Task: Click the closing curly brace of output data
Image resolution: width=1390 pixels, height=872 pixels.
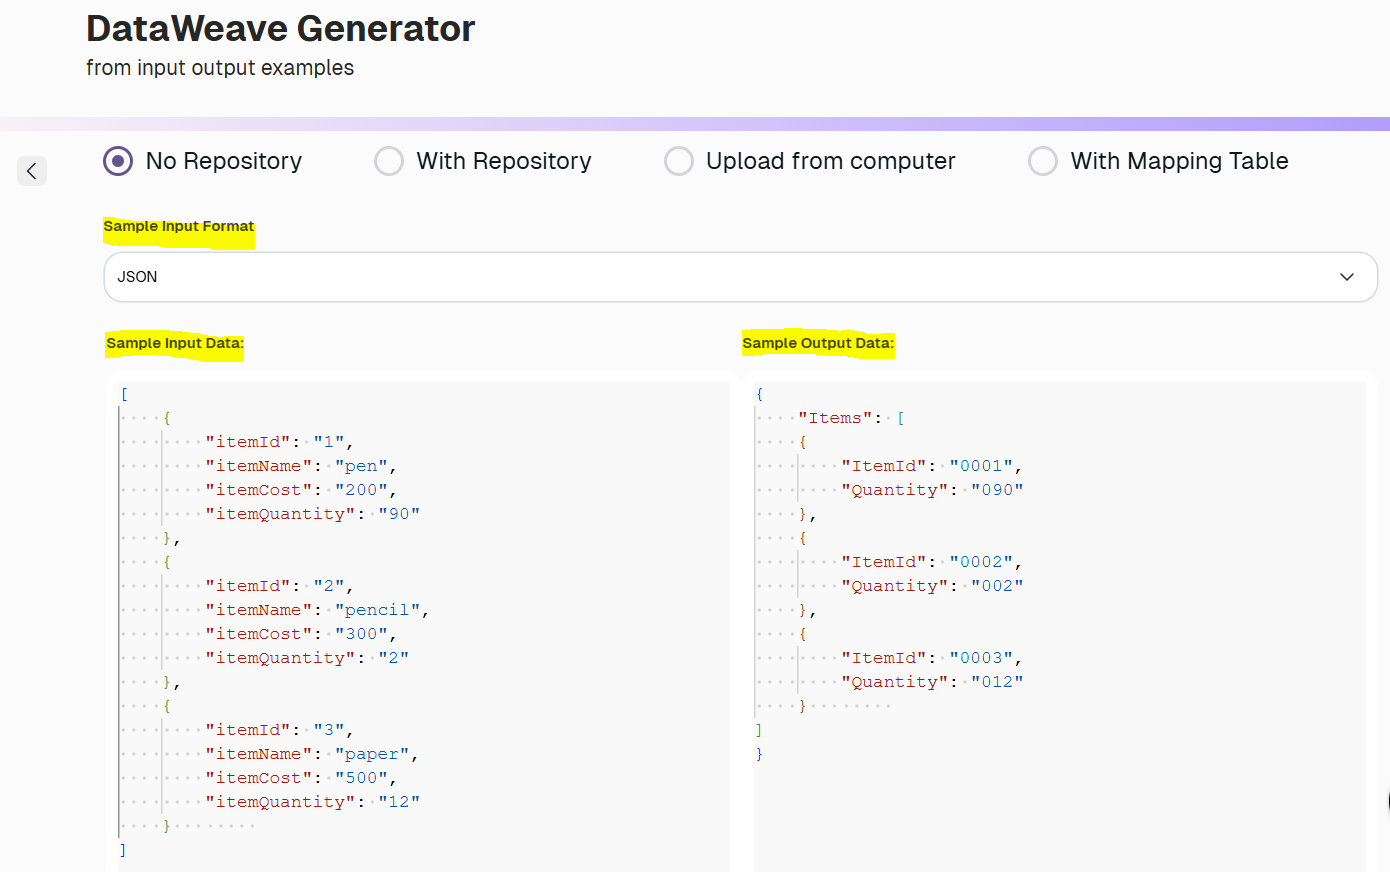Action: pos(759,754)
